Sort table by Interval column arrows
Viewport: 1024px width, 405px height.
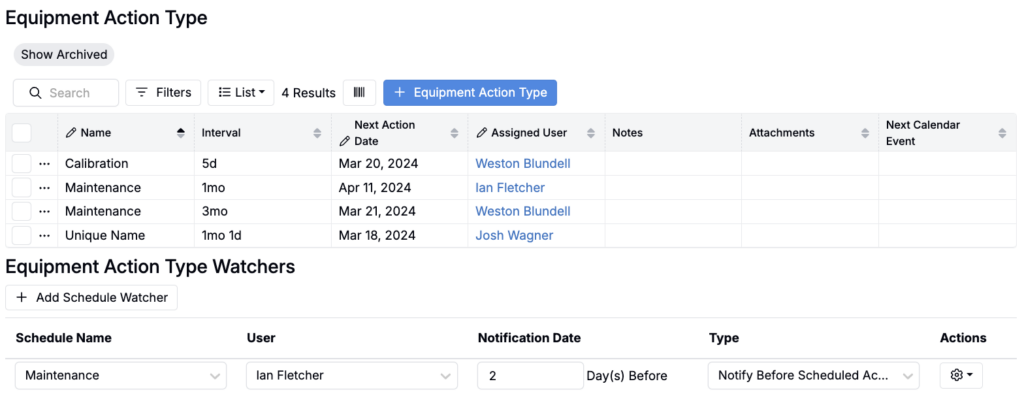click(317, 133)
